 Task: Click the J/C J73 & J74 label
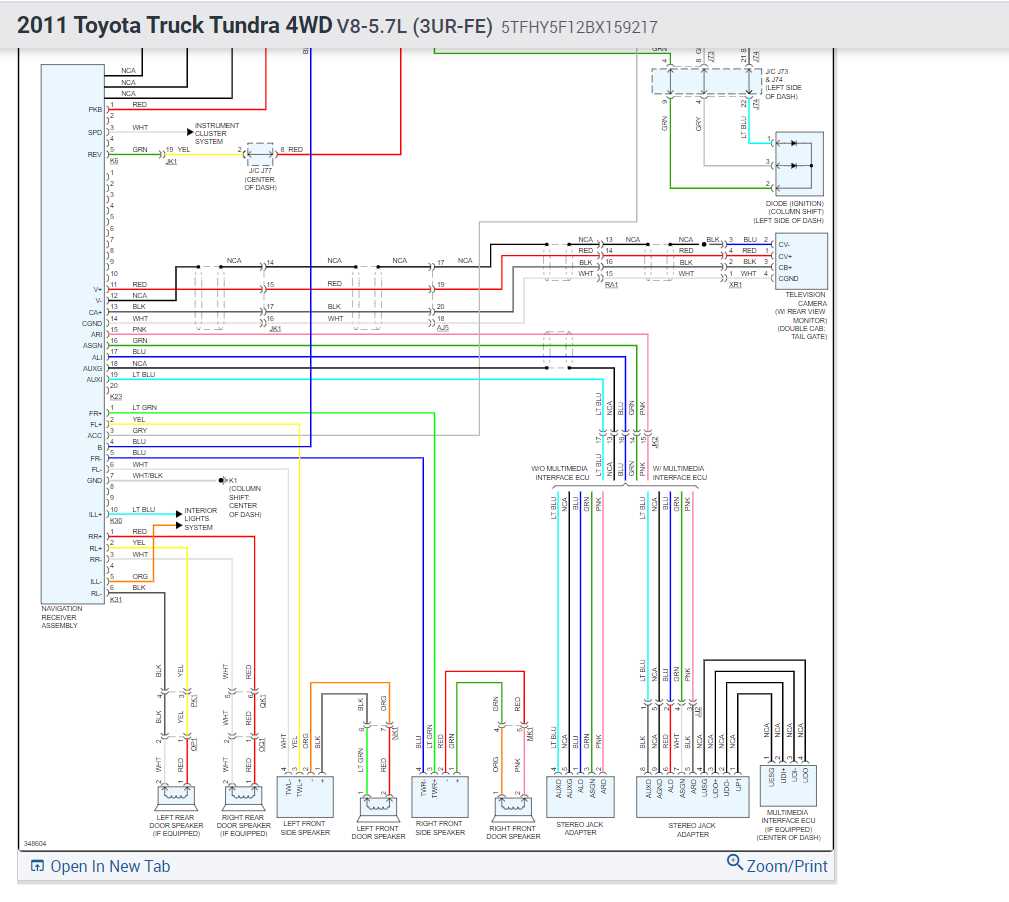783,84
